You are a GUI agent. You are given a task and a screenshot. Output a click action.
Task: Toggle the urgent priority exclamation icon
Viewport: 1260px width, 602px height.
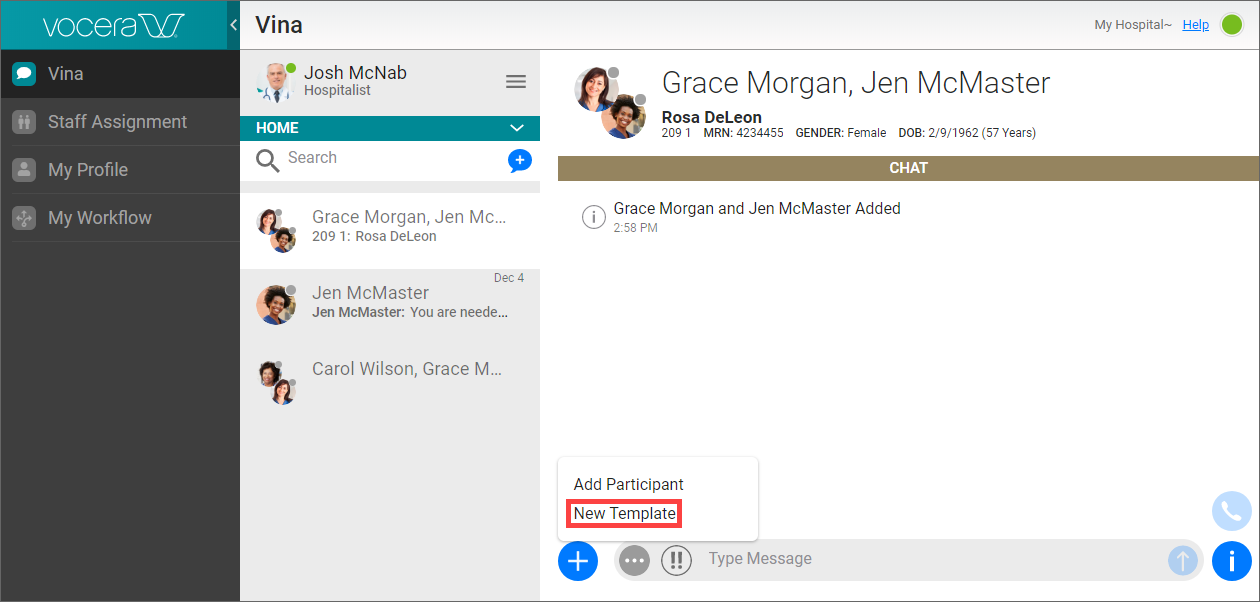click(677, 561)
